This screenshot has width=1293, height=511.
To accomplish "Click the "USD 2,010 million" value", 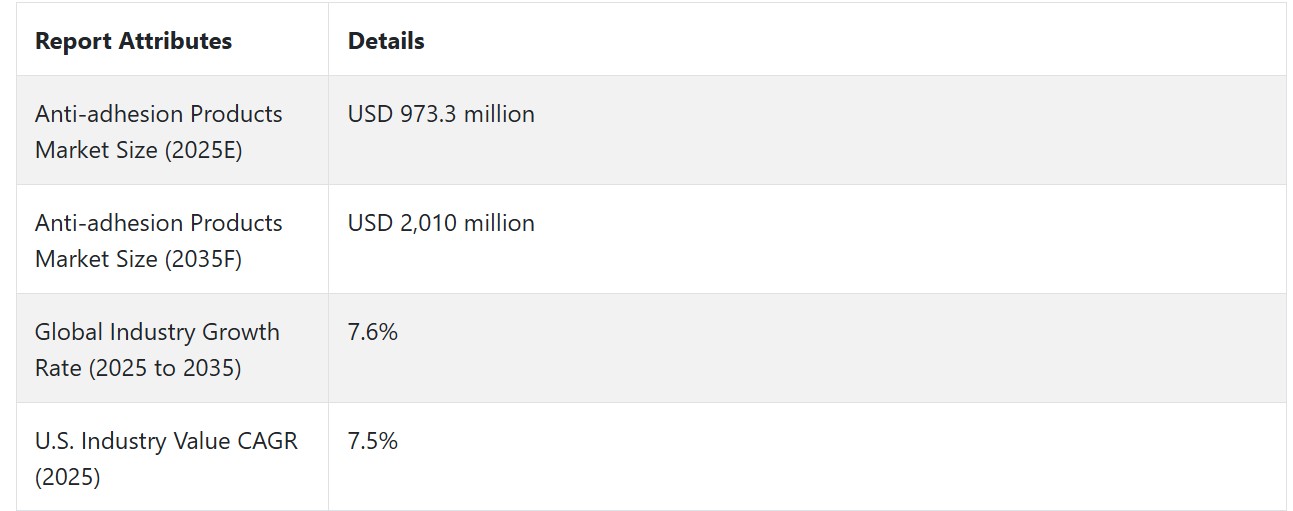I will 441,223.
